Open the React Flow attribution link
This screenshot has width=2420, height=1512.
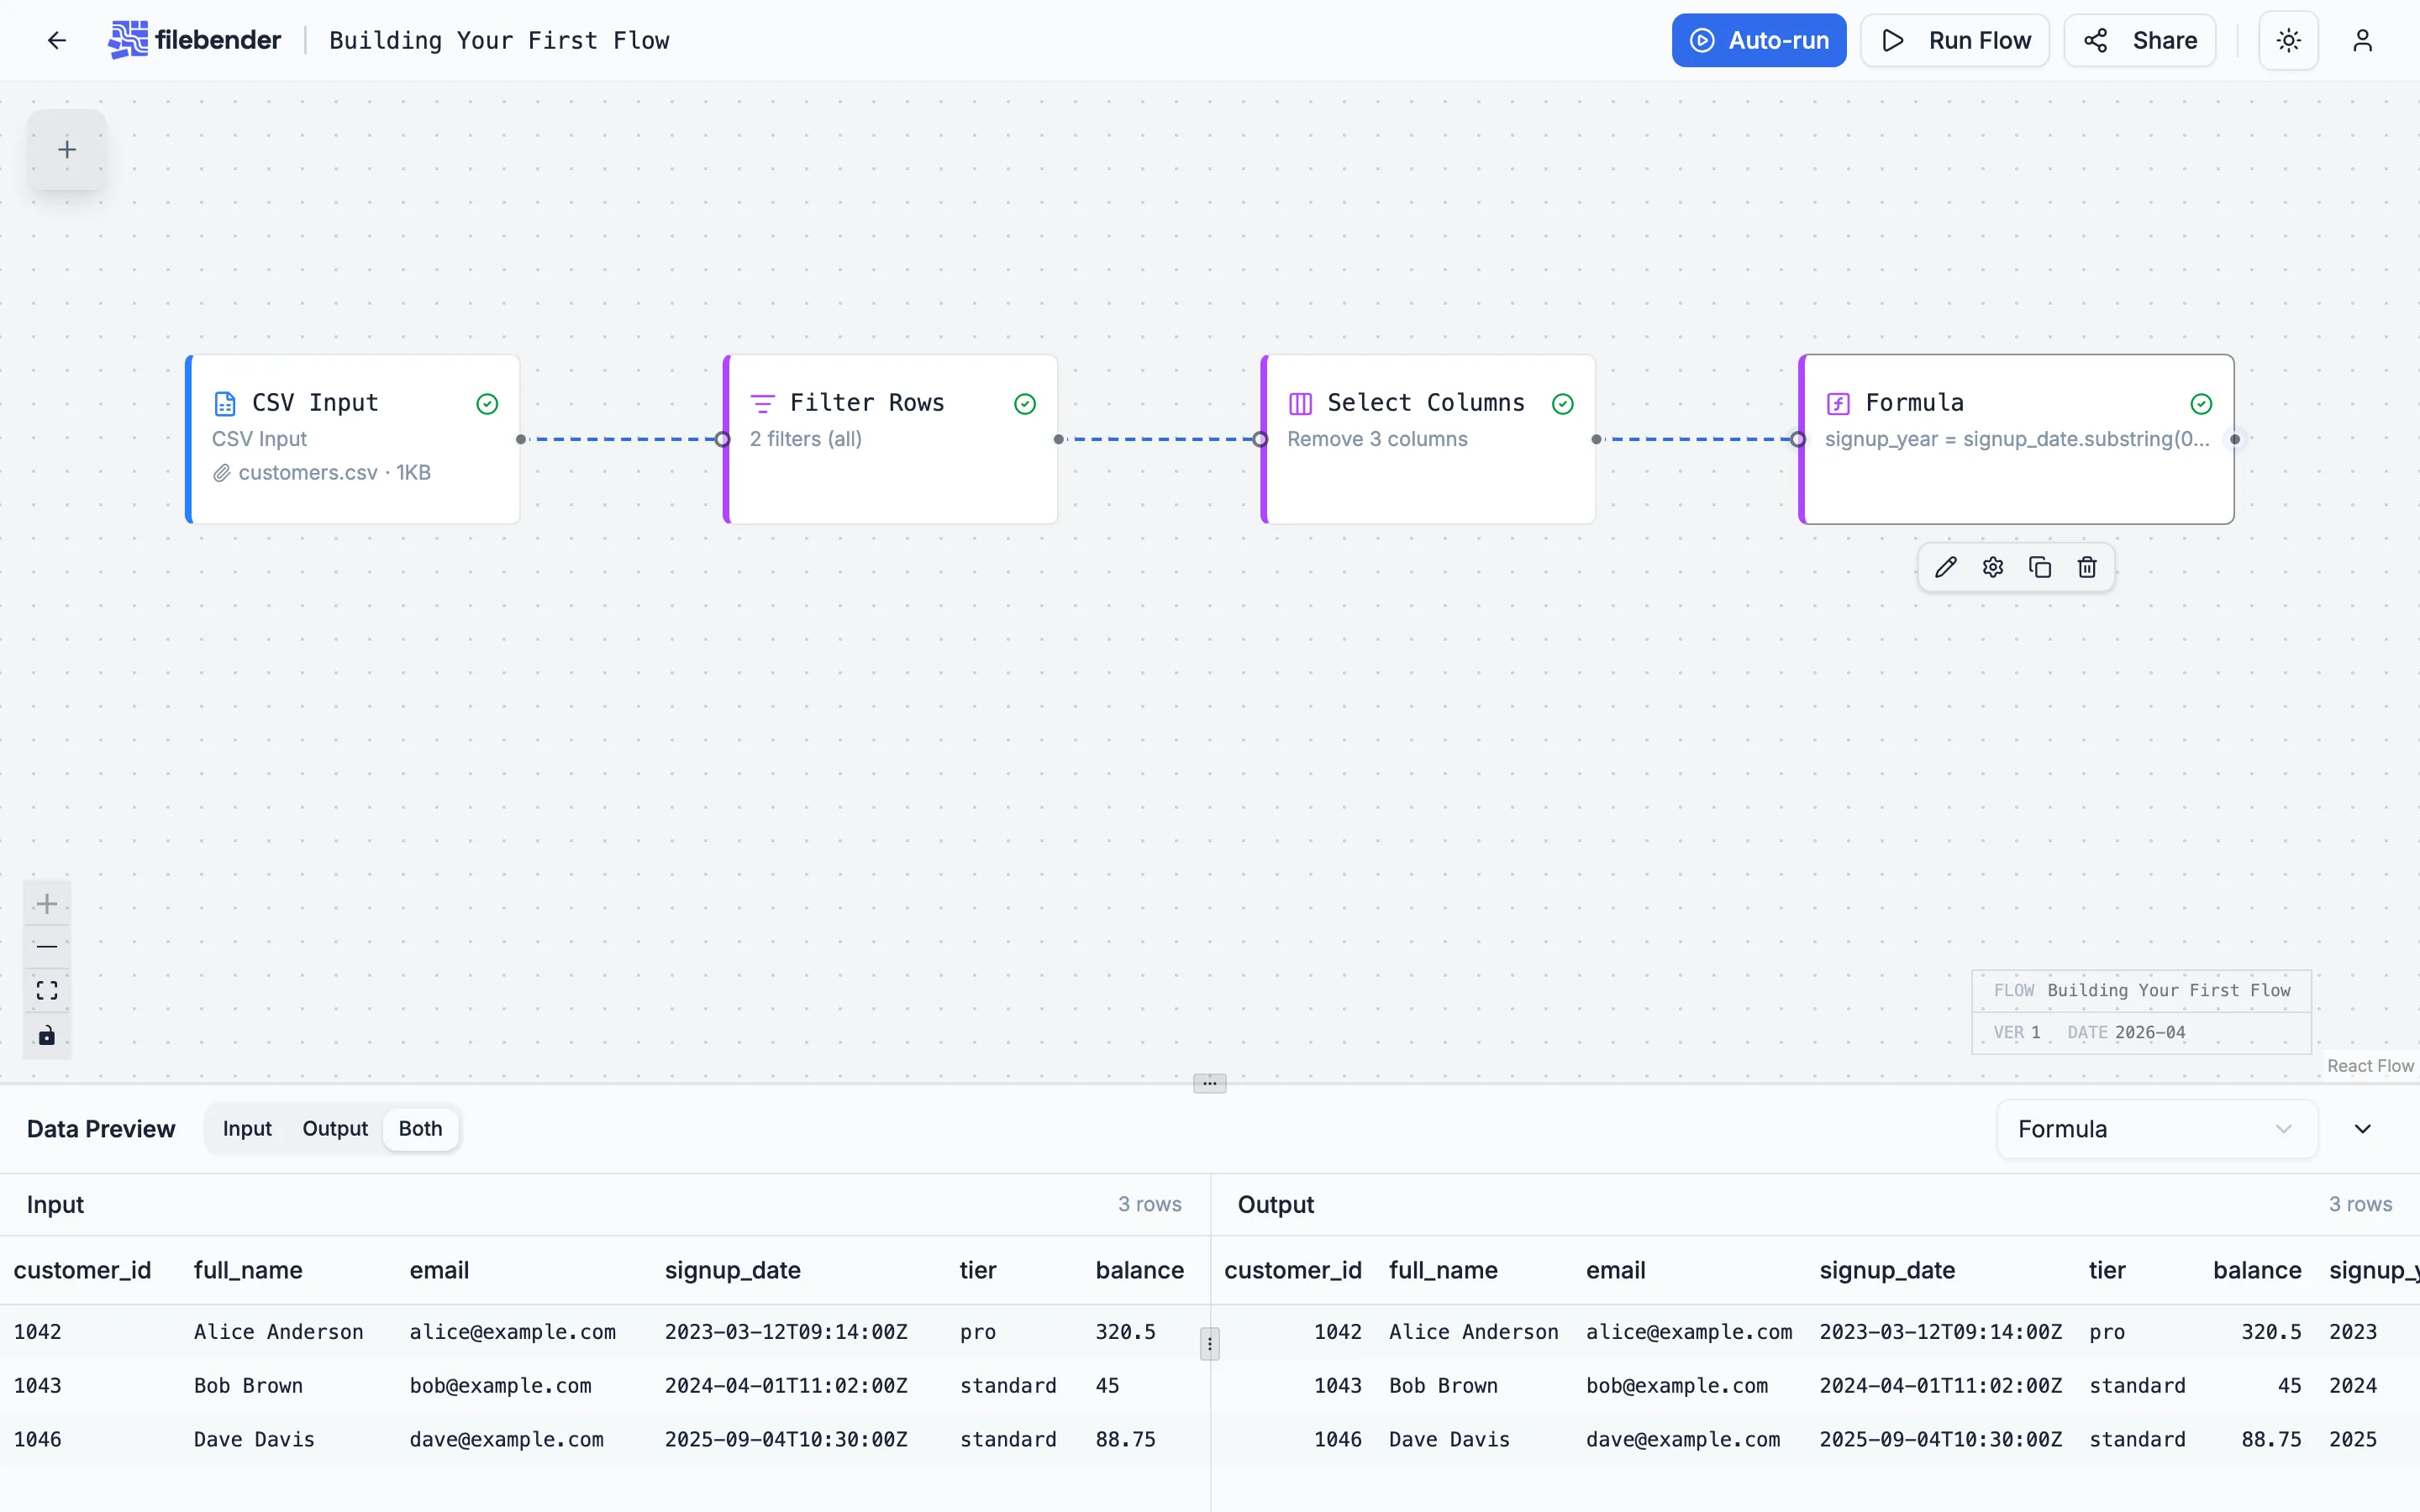pos(2370,1066)
